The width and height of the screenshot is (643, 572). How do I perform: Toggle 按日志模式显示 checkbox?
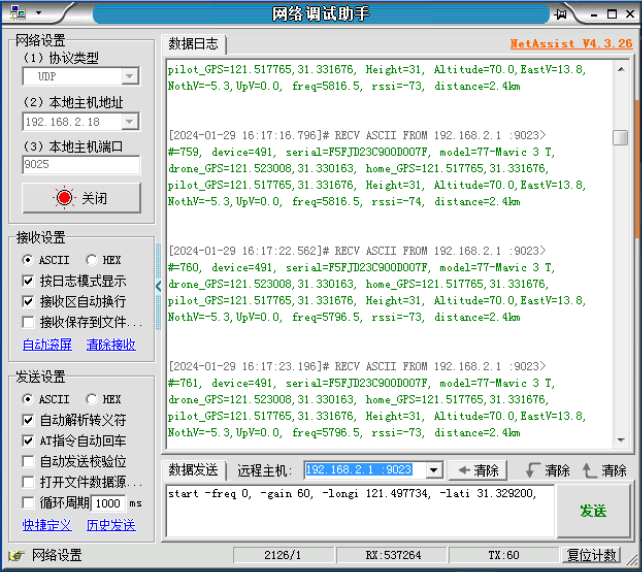click(28, 281)
